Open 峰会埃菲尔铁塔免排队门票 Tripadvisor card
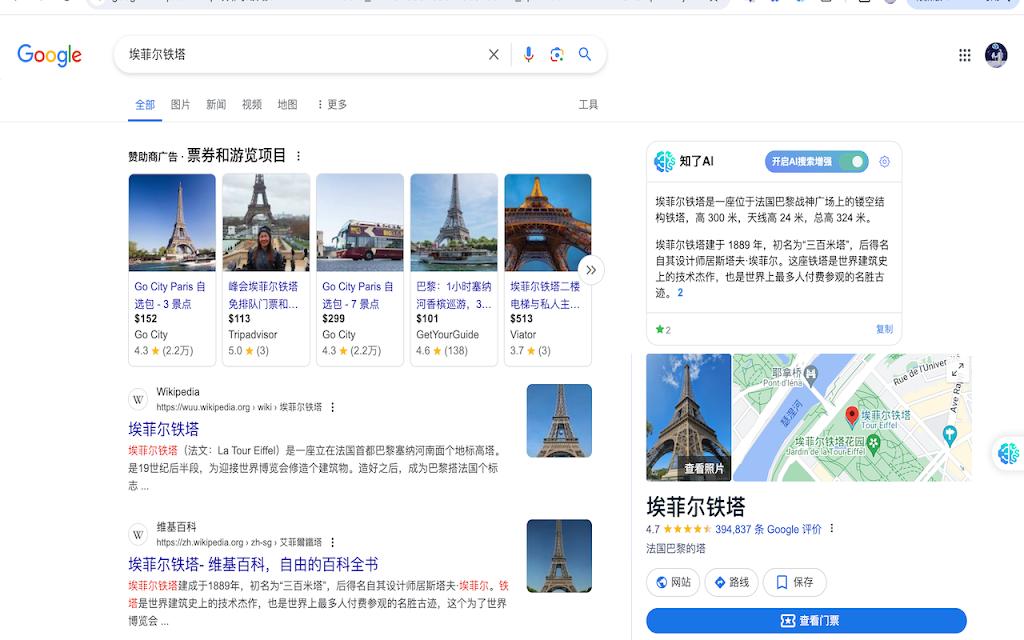The image size is (1024, 640). coord(266,270)
